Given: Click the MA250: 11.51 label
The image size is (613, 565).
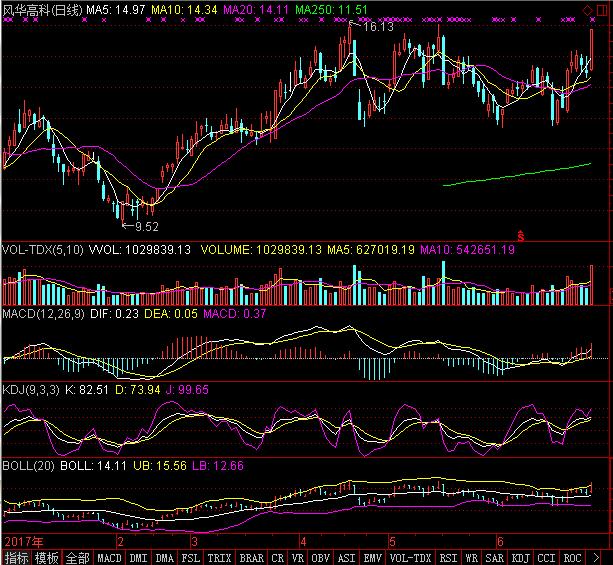Looking at the screenshot, I should (x=331, y=10).
